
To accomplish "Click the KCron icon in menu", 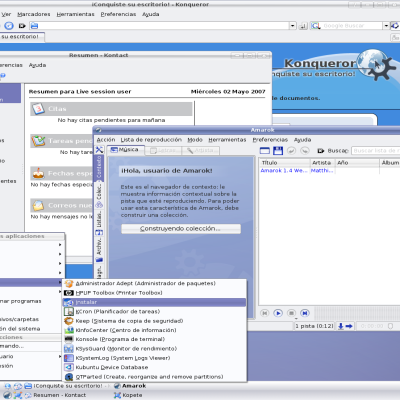I will [x=69, y=311].
